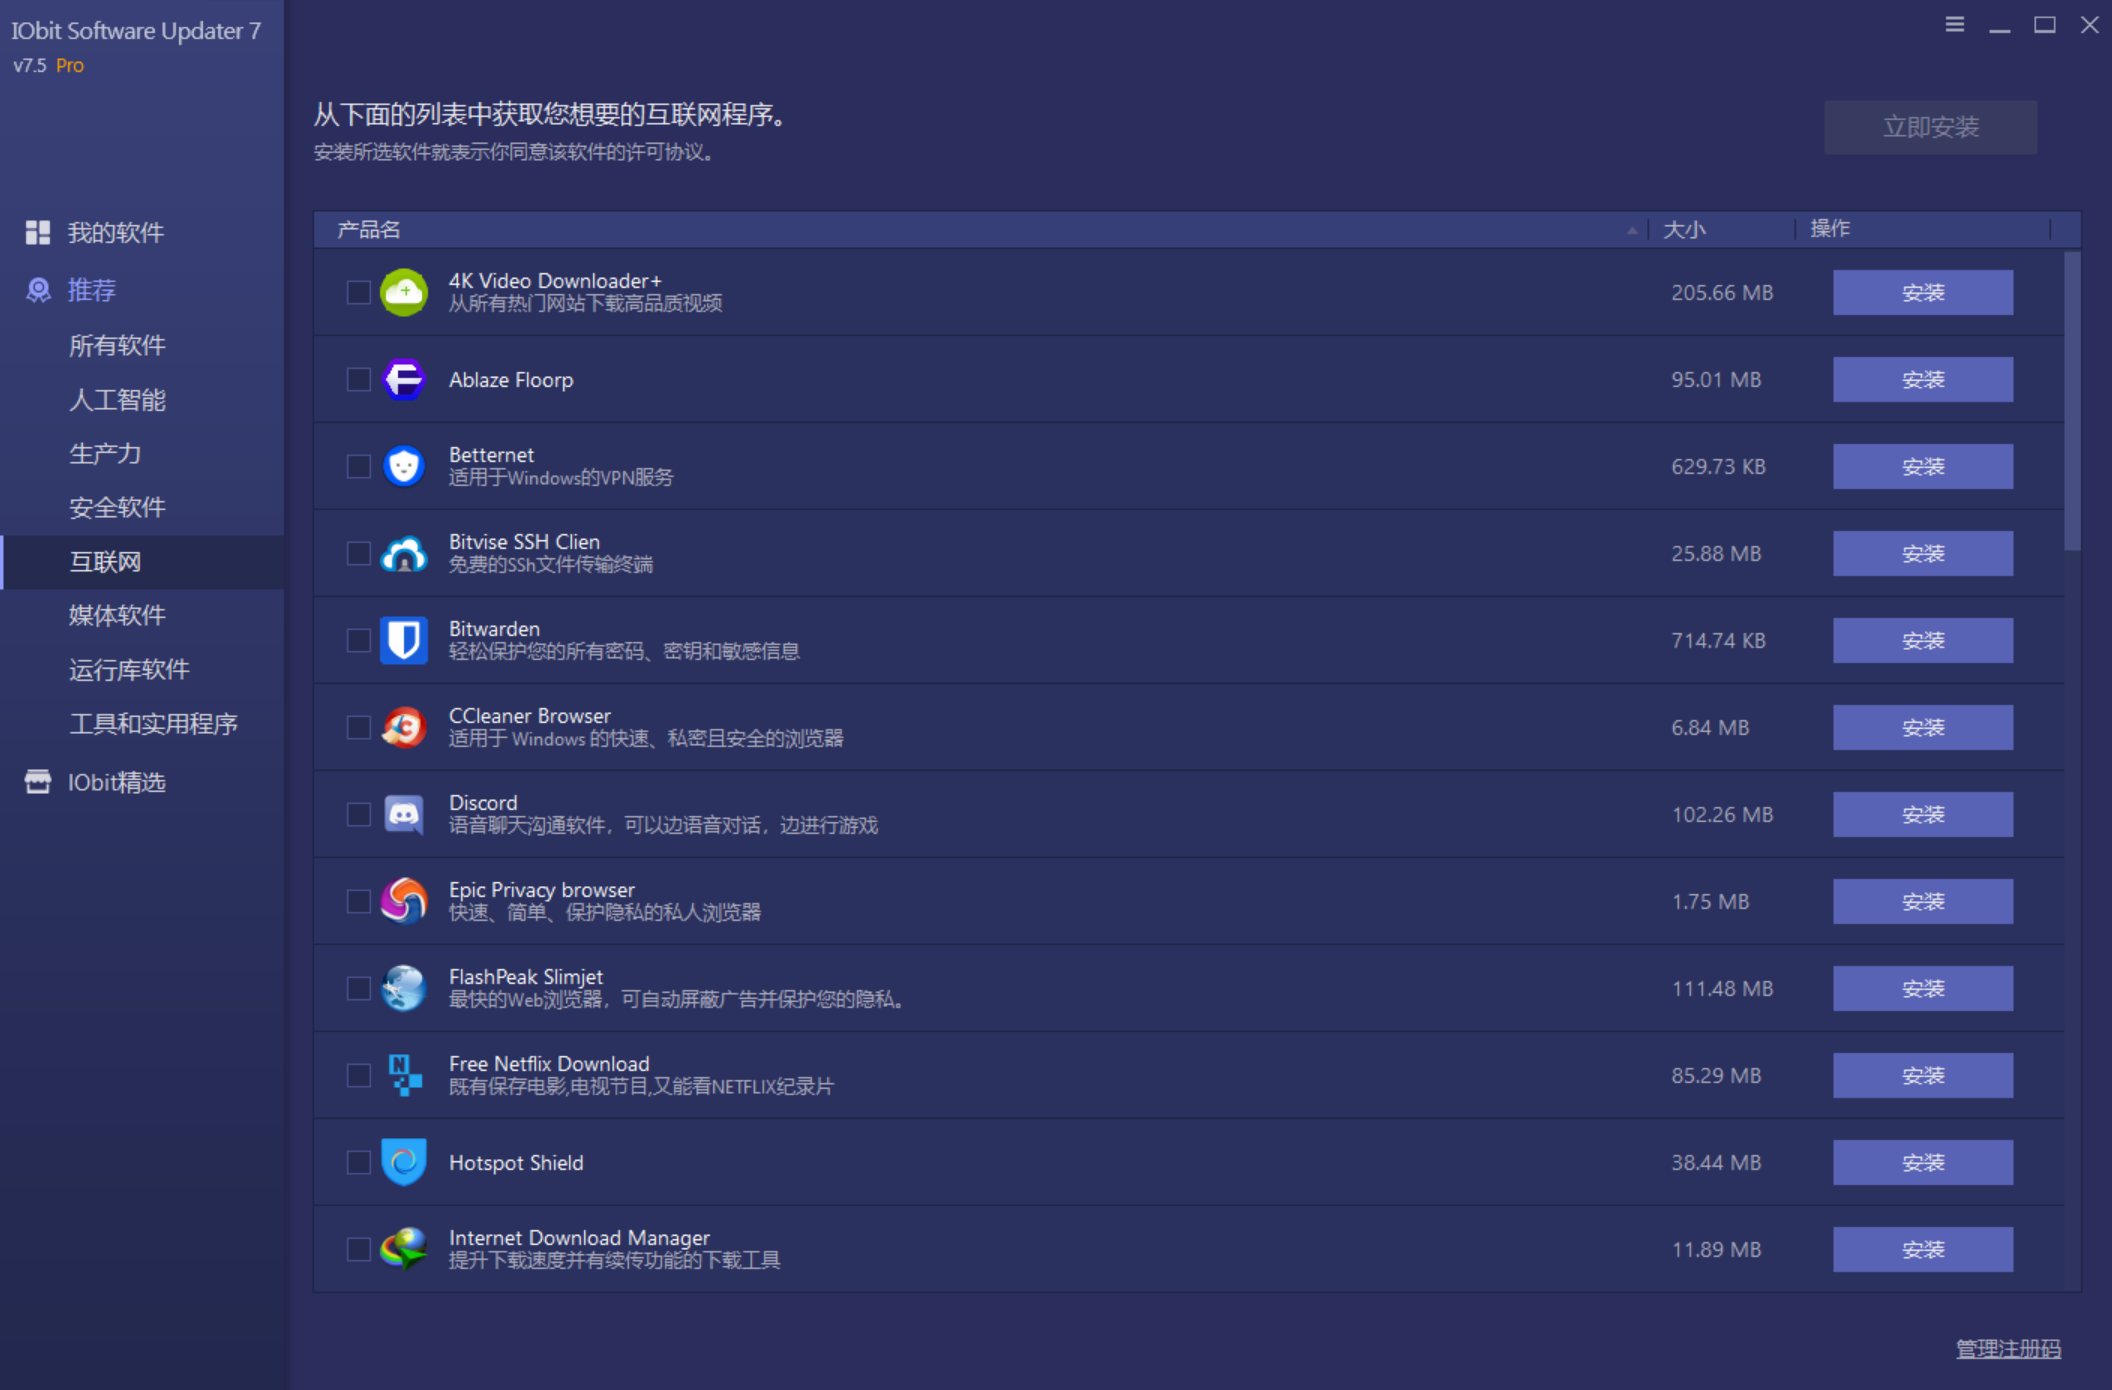The image size is (2112, 1390).
Task: Install Hotspot Shield
Action: [x=1922, y=1162]
